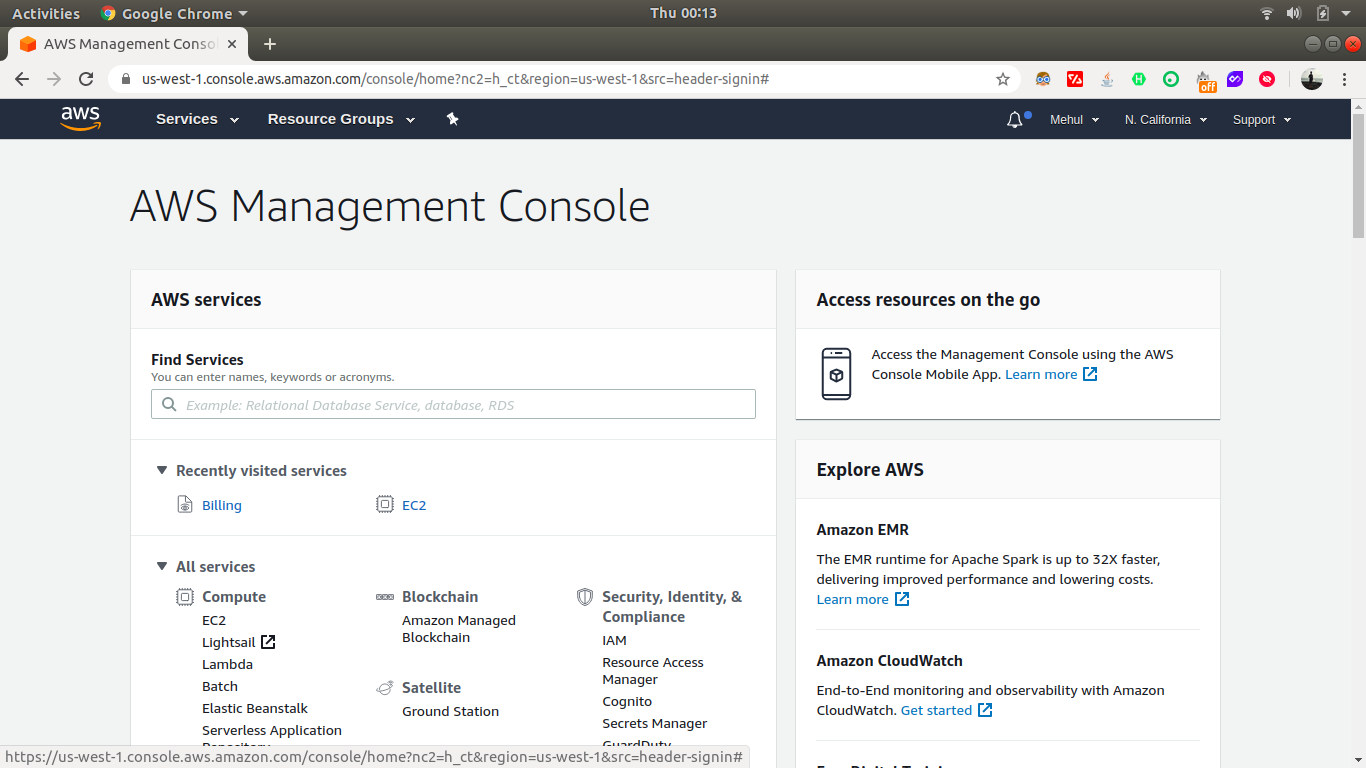The image size is (1366, 768).
Task: Click the volume speaker icon in top bar
Action: 1294,13
